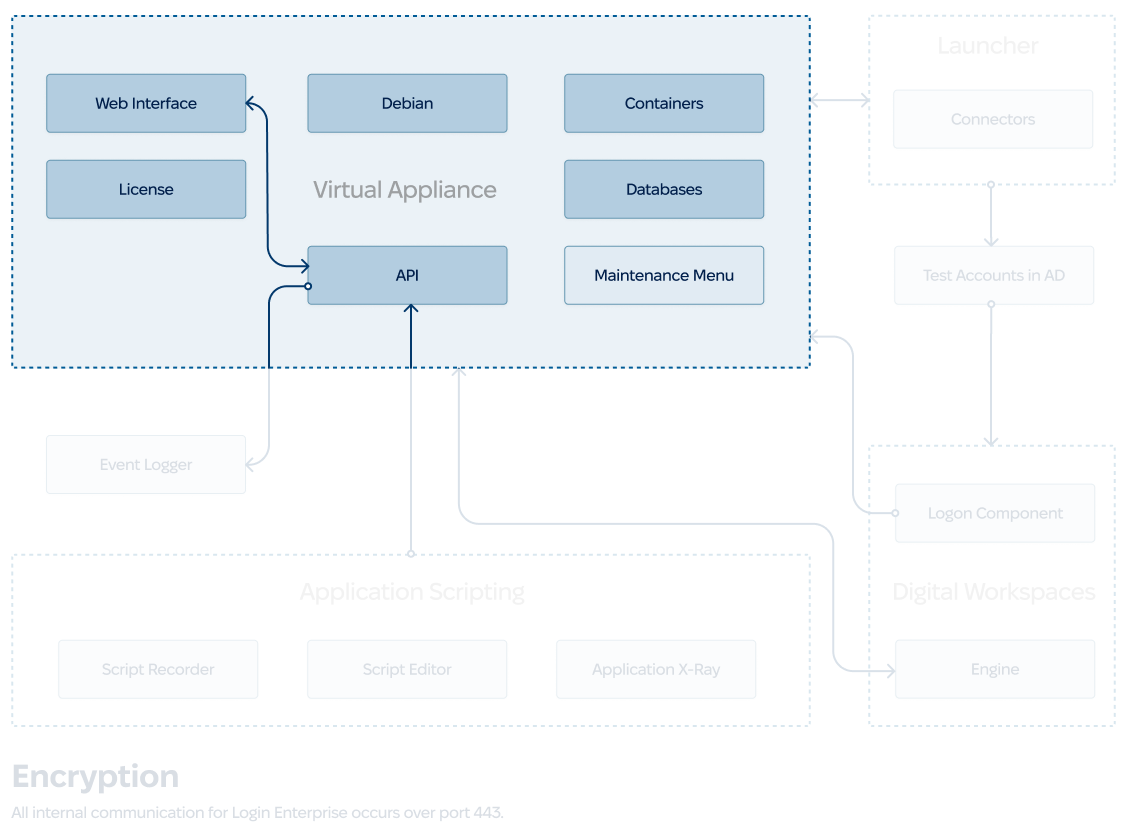Select the Test Accounts in AD box
The image size is (1127, 832).
[x=993, y=275]
